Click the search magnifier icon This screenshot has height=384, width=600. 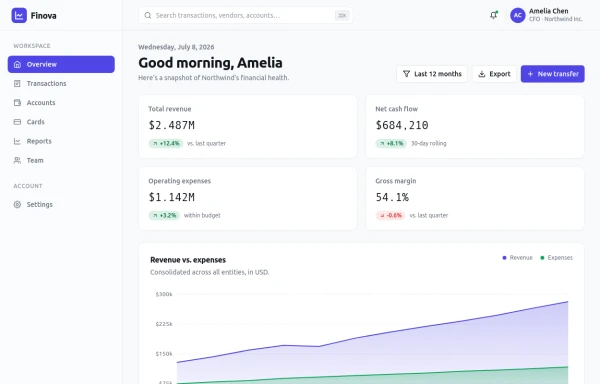tap(148, 15)
